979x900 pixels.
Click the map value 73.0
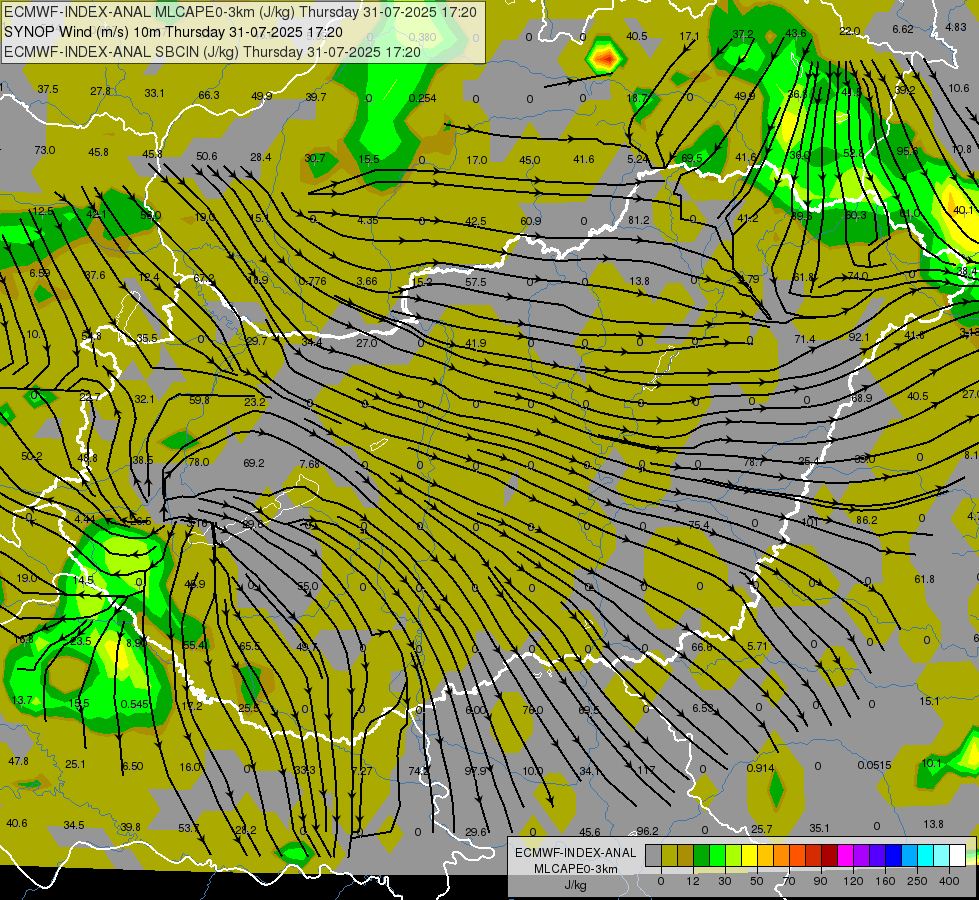point(45,150)
